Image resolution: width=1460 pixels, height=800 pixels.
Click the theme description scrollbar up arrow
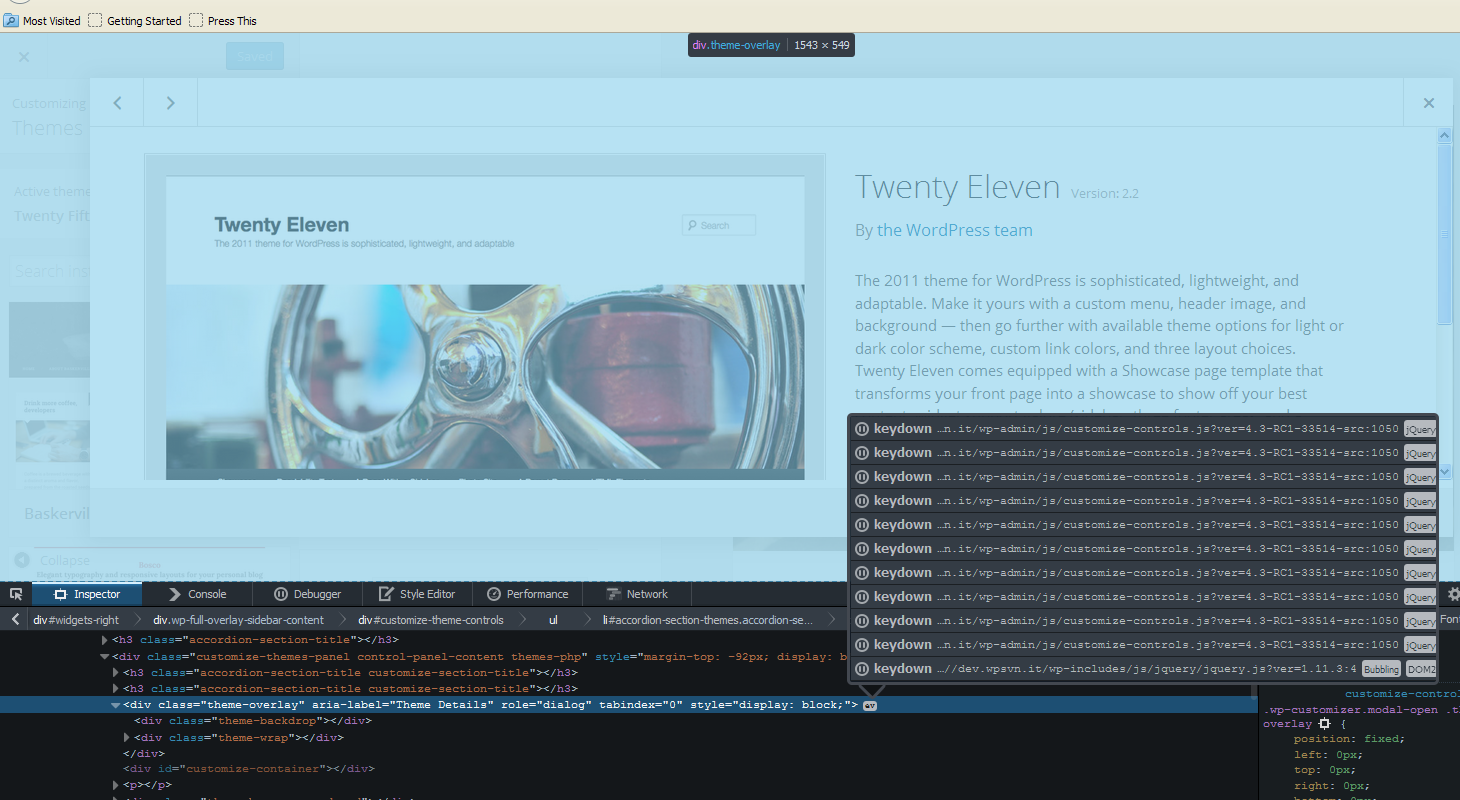pos(1445,136)
